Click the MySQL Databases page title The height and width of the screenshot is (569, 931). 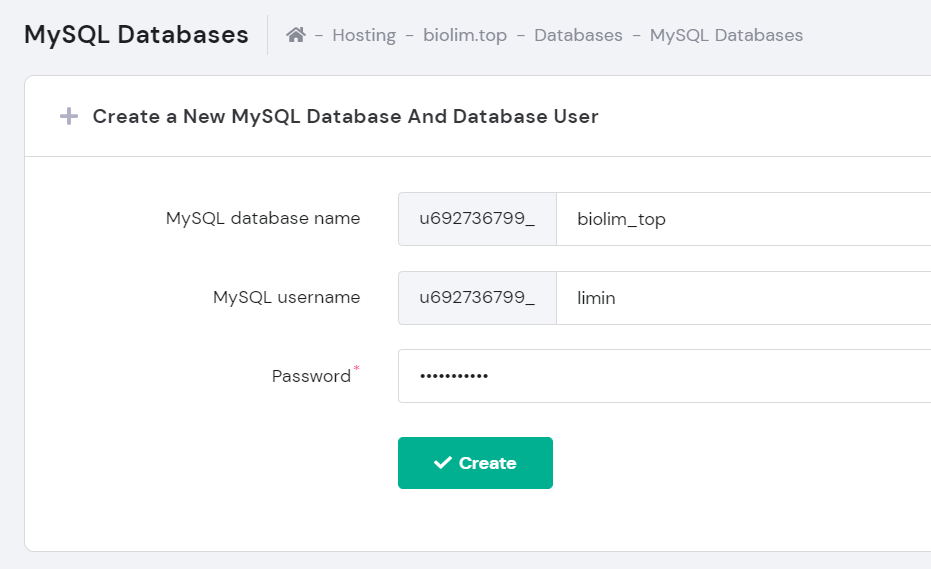tap(136, 34)
